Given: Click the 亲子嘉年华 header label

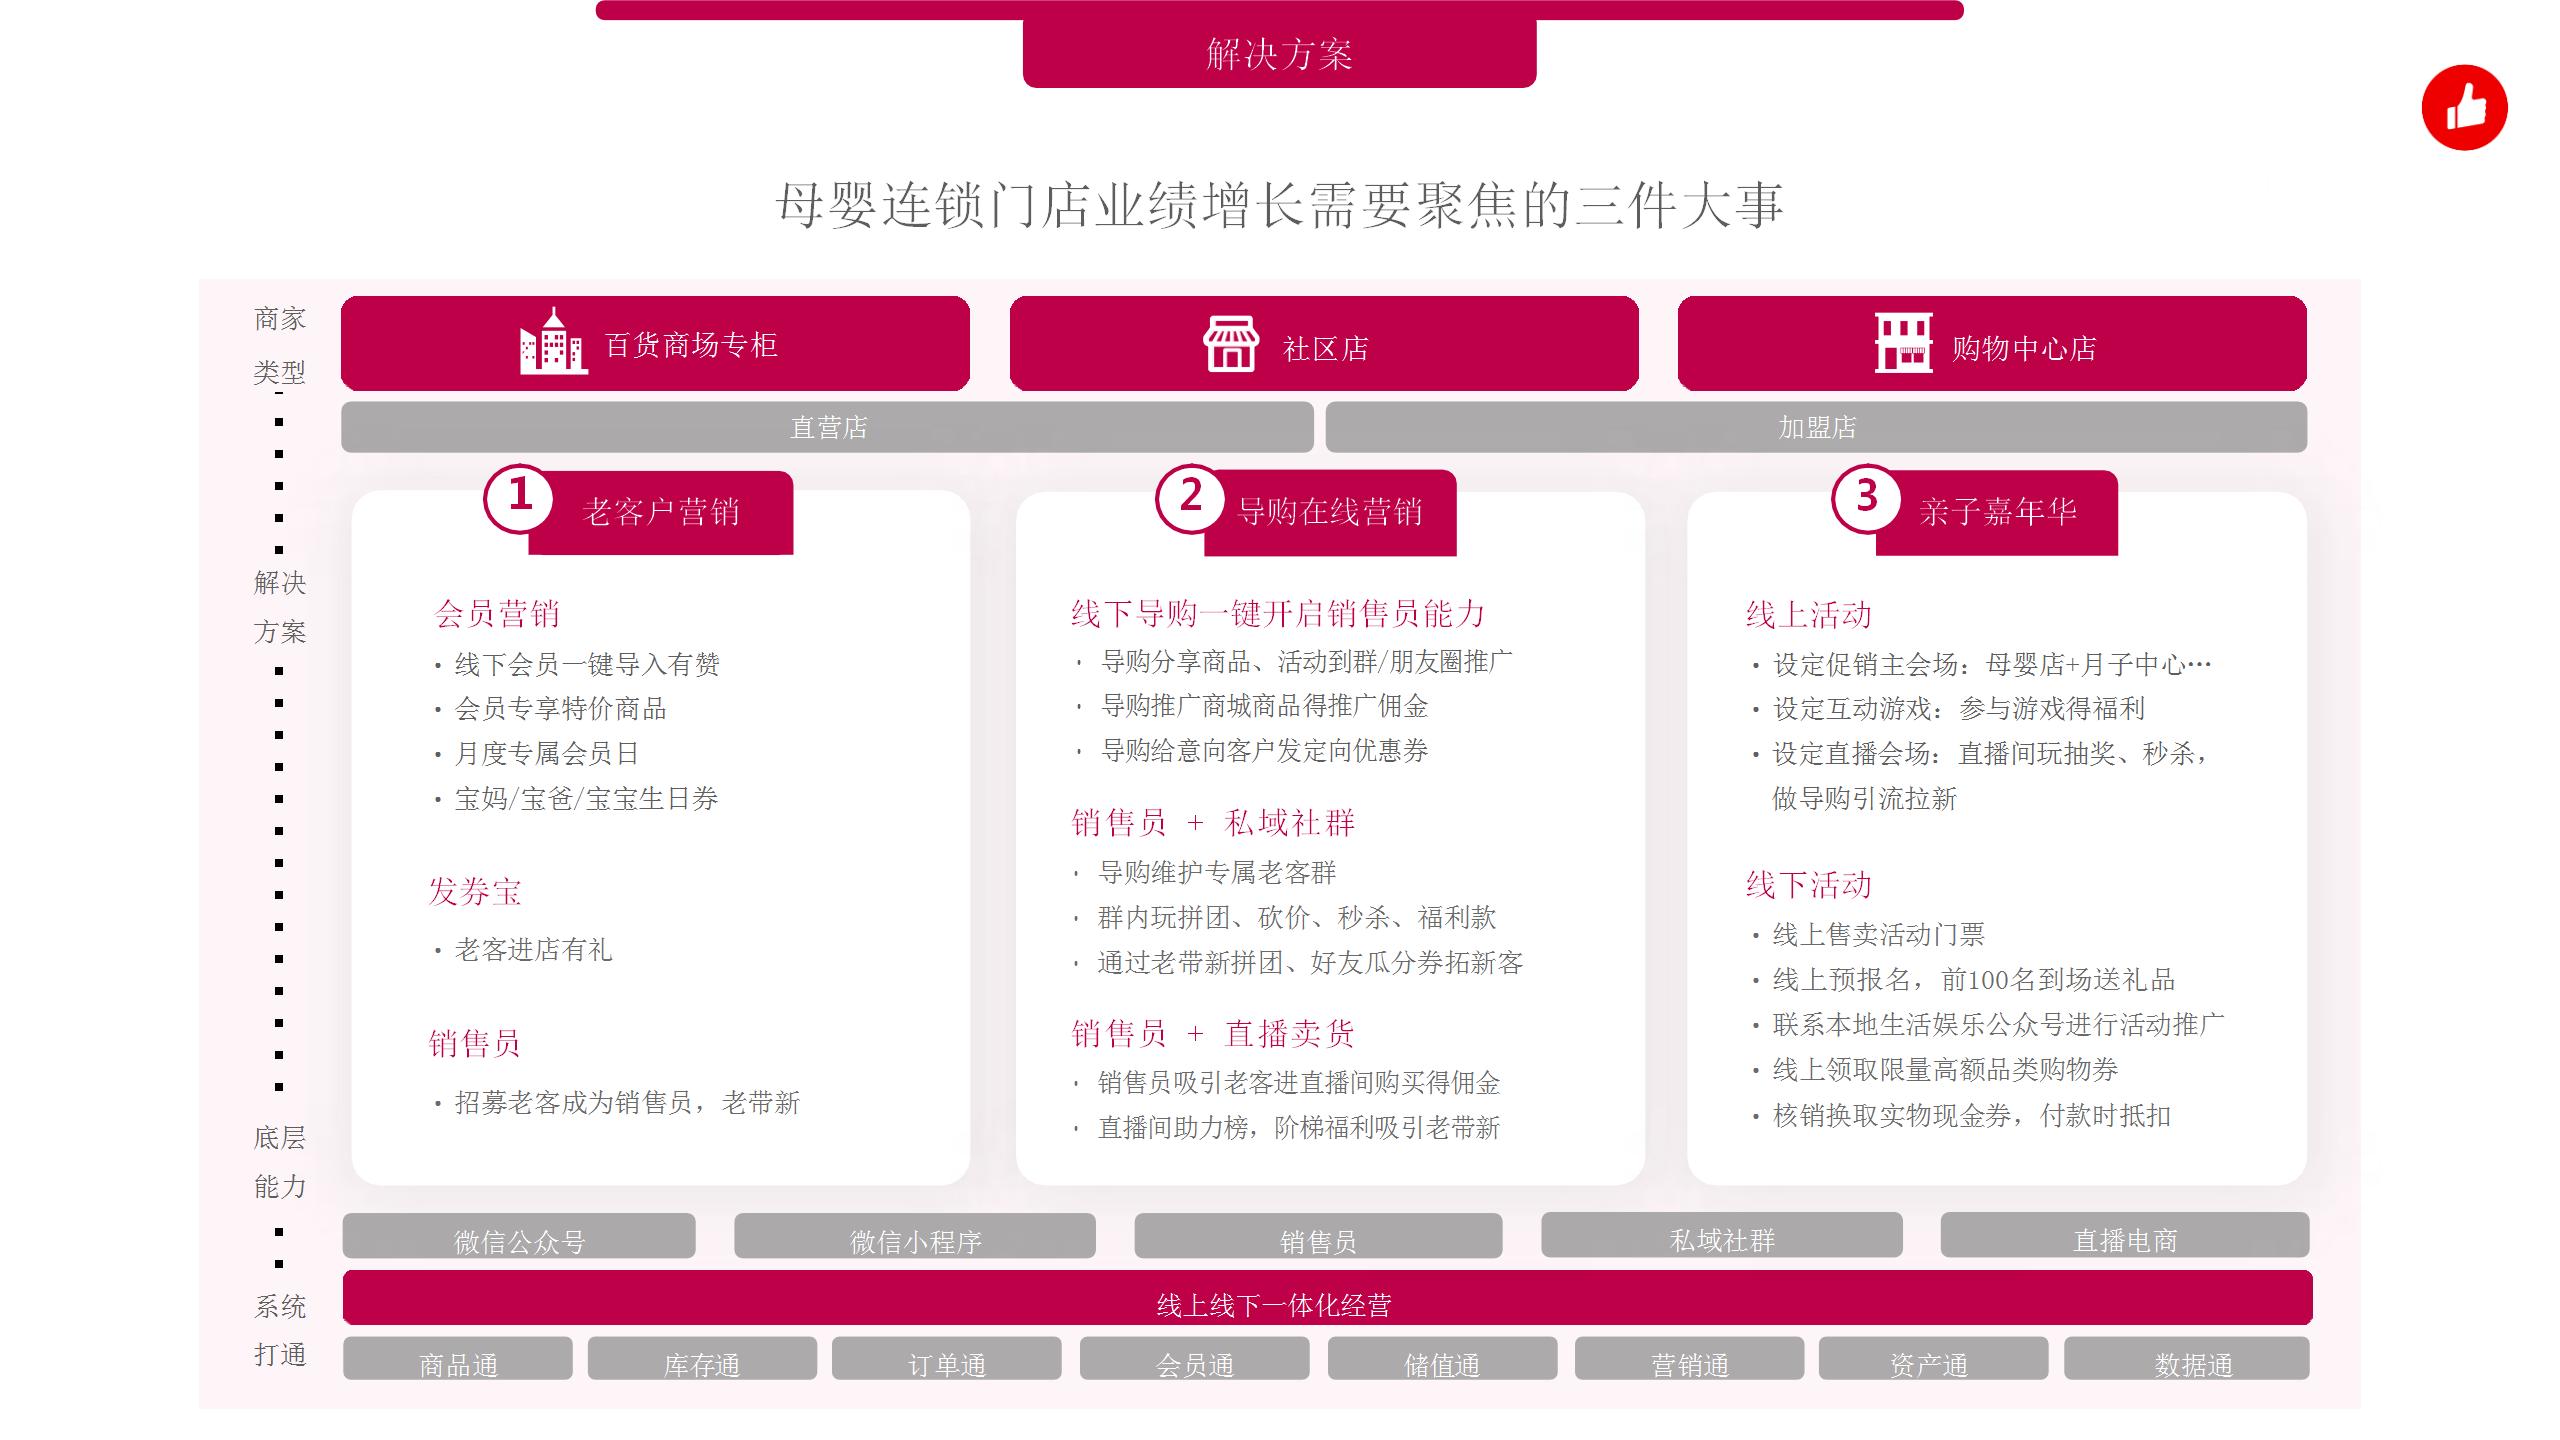Looking at the screenshot, I should point(1997,513).
